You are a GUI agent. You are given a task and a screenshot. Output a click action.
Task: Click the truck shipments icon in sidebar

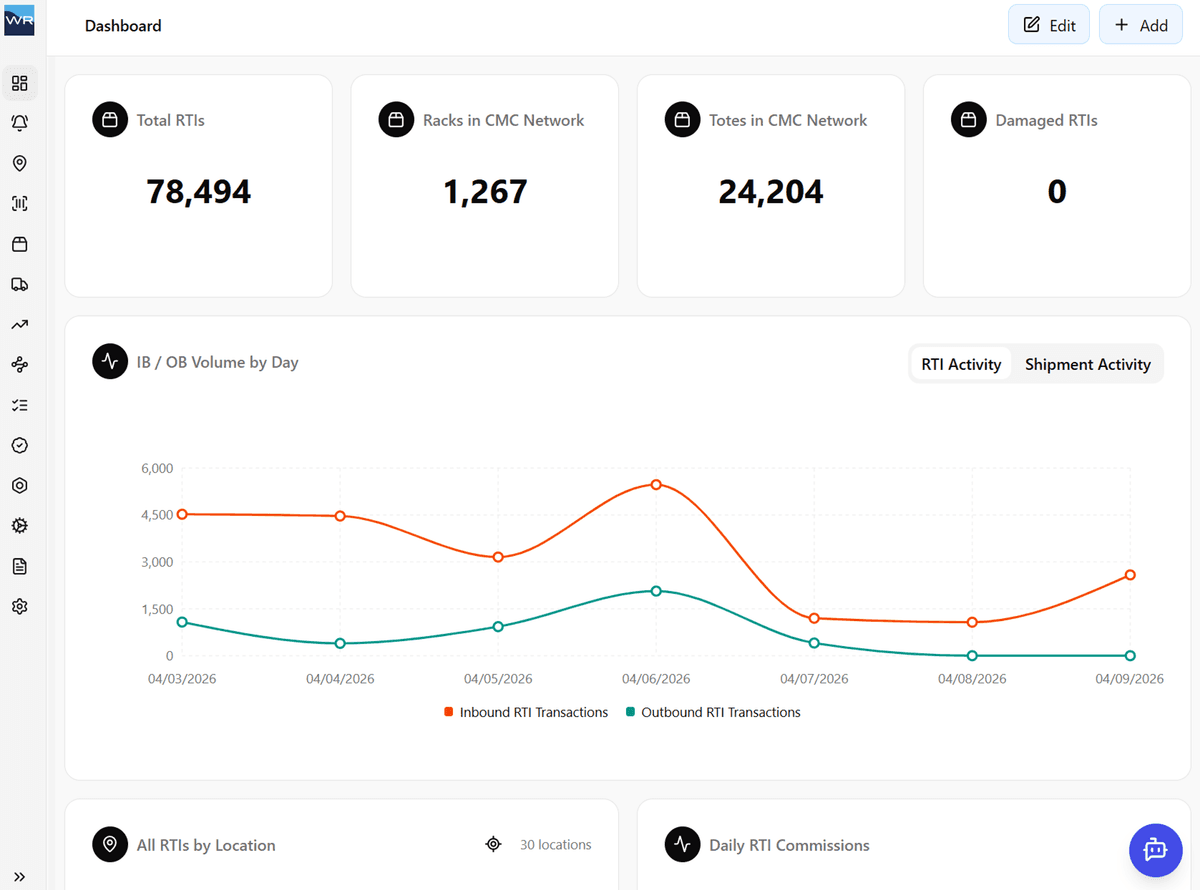[x=20, y=284]
